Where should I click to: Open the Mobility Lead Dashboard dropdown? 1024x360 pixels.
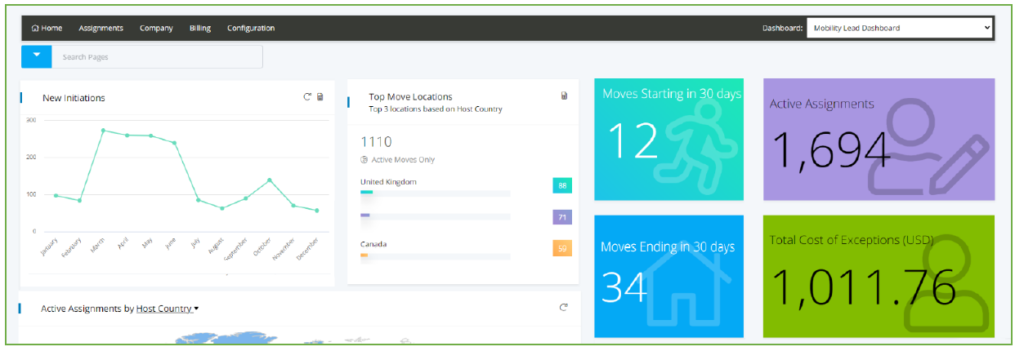pyautogui.click(x=899, y=28)
